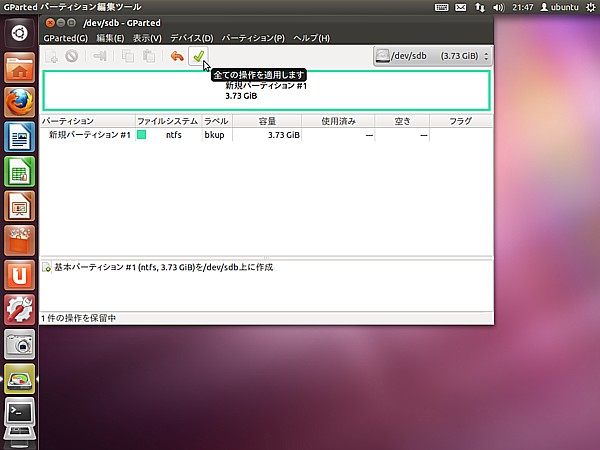Select the 新規パーティション #1 table row

pyautogui.click(x=266, y=135)
